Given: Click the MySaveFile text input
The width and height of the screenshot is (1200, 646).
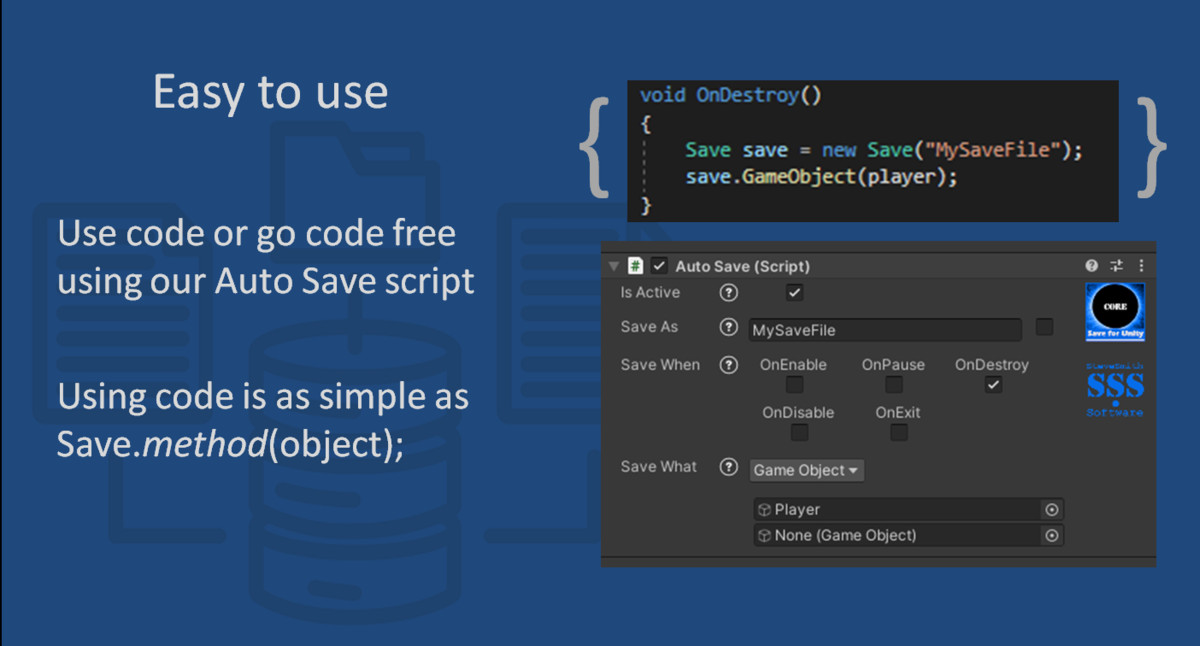Looking at the screenshot, I should pyautogui.click(x=884, y=329).
